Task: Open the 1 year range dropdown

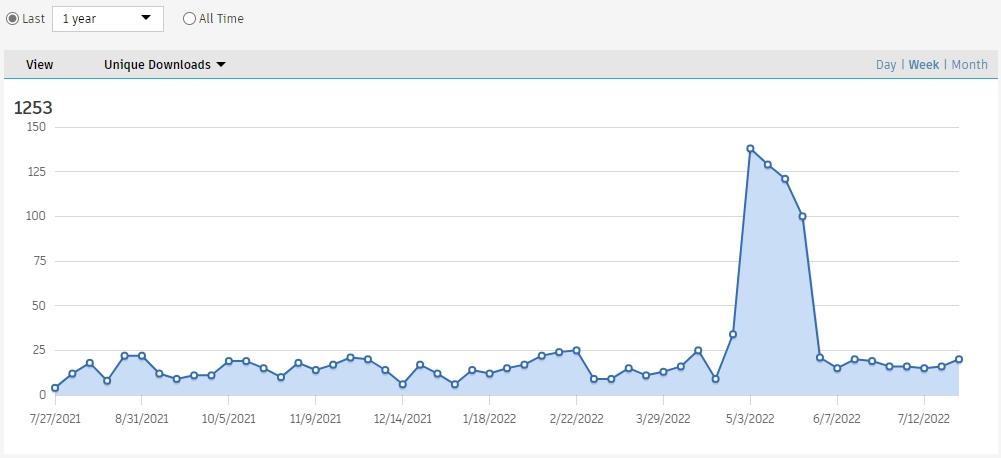Action: [x=108, y=19]
